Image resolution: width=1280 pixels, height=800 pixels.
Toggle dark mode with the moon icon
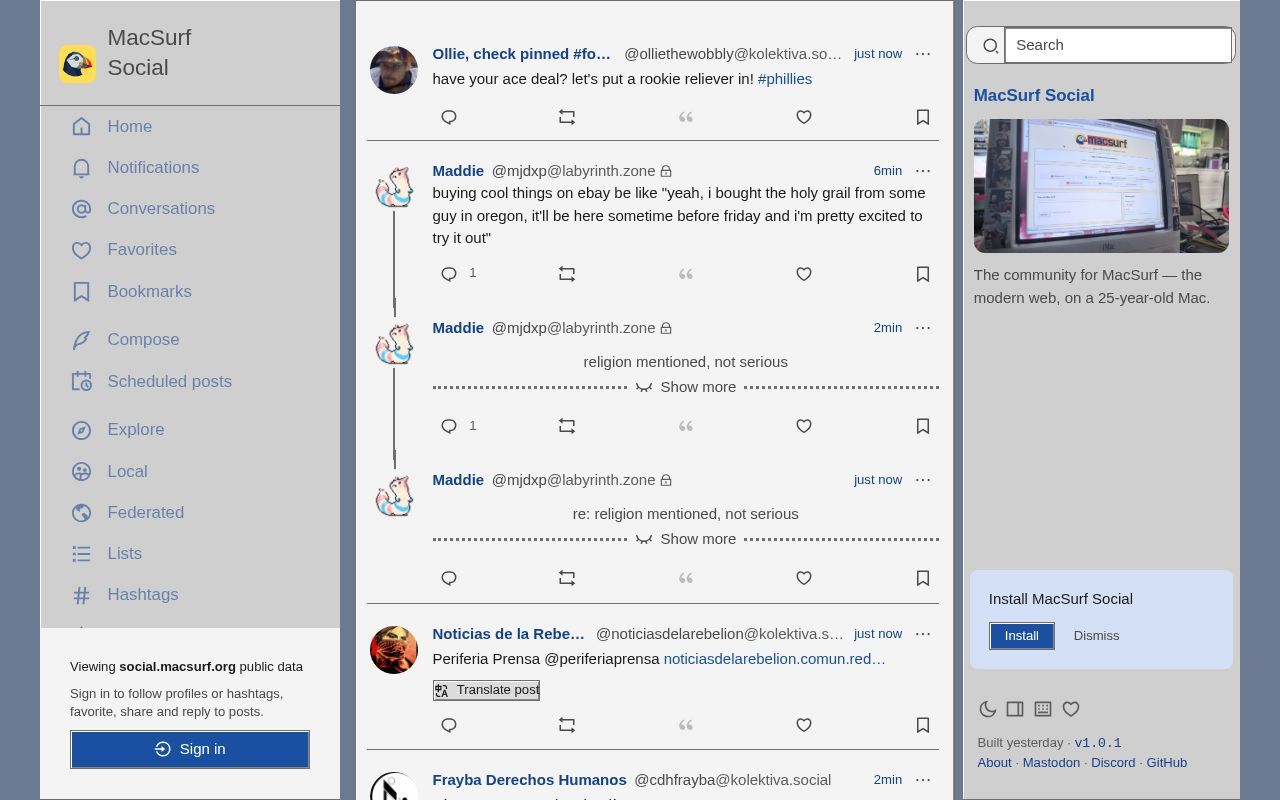click(x=987, y=709)
